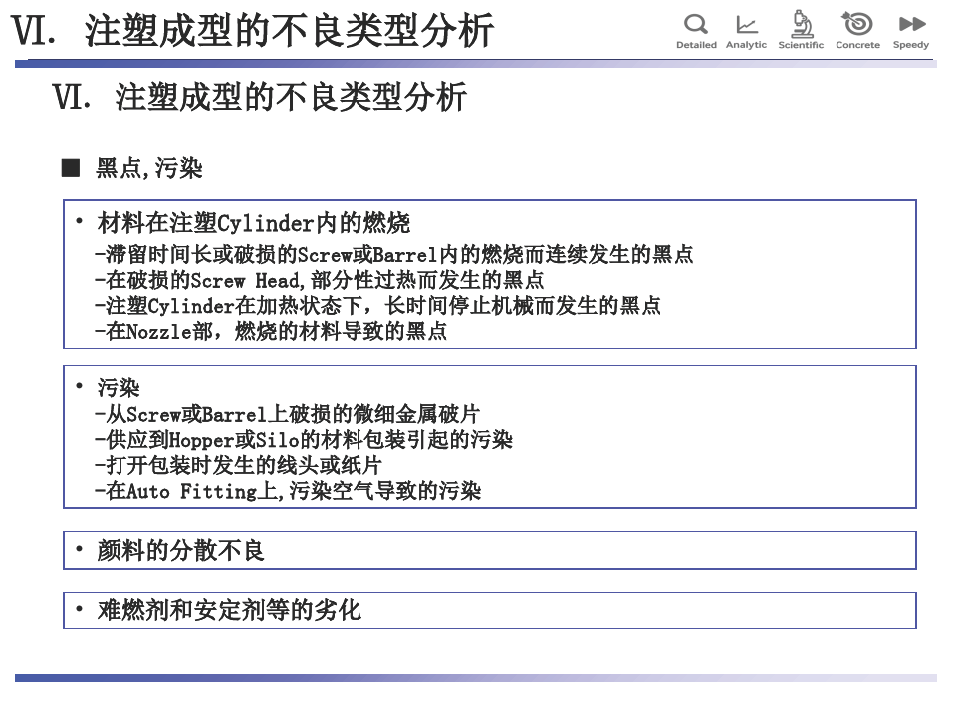Screen dimensions: 956x717
Task: Select the line about 微细金属破片
Action: click(x=288, y=414)
